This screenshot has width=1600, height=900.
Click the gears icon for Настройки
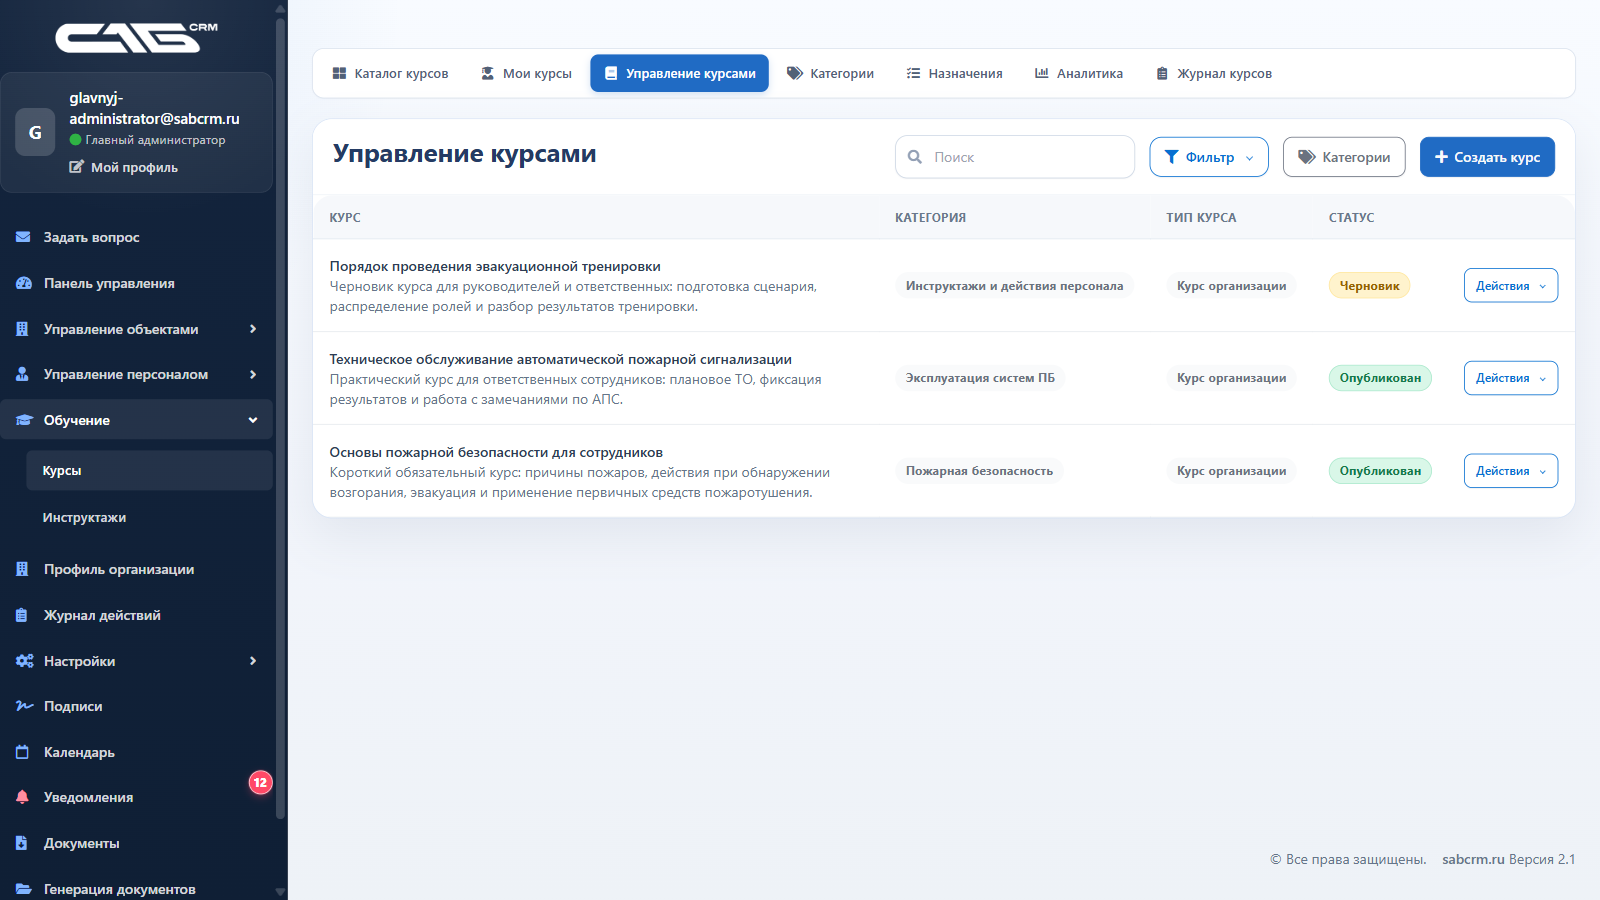pyautogui.click(x=24, y=661)
